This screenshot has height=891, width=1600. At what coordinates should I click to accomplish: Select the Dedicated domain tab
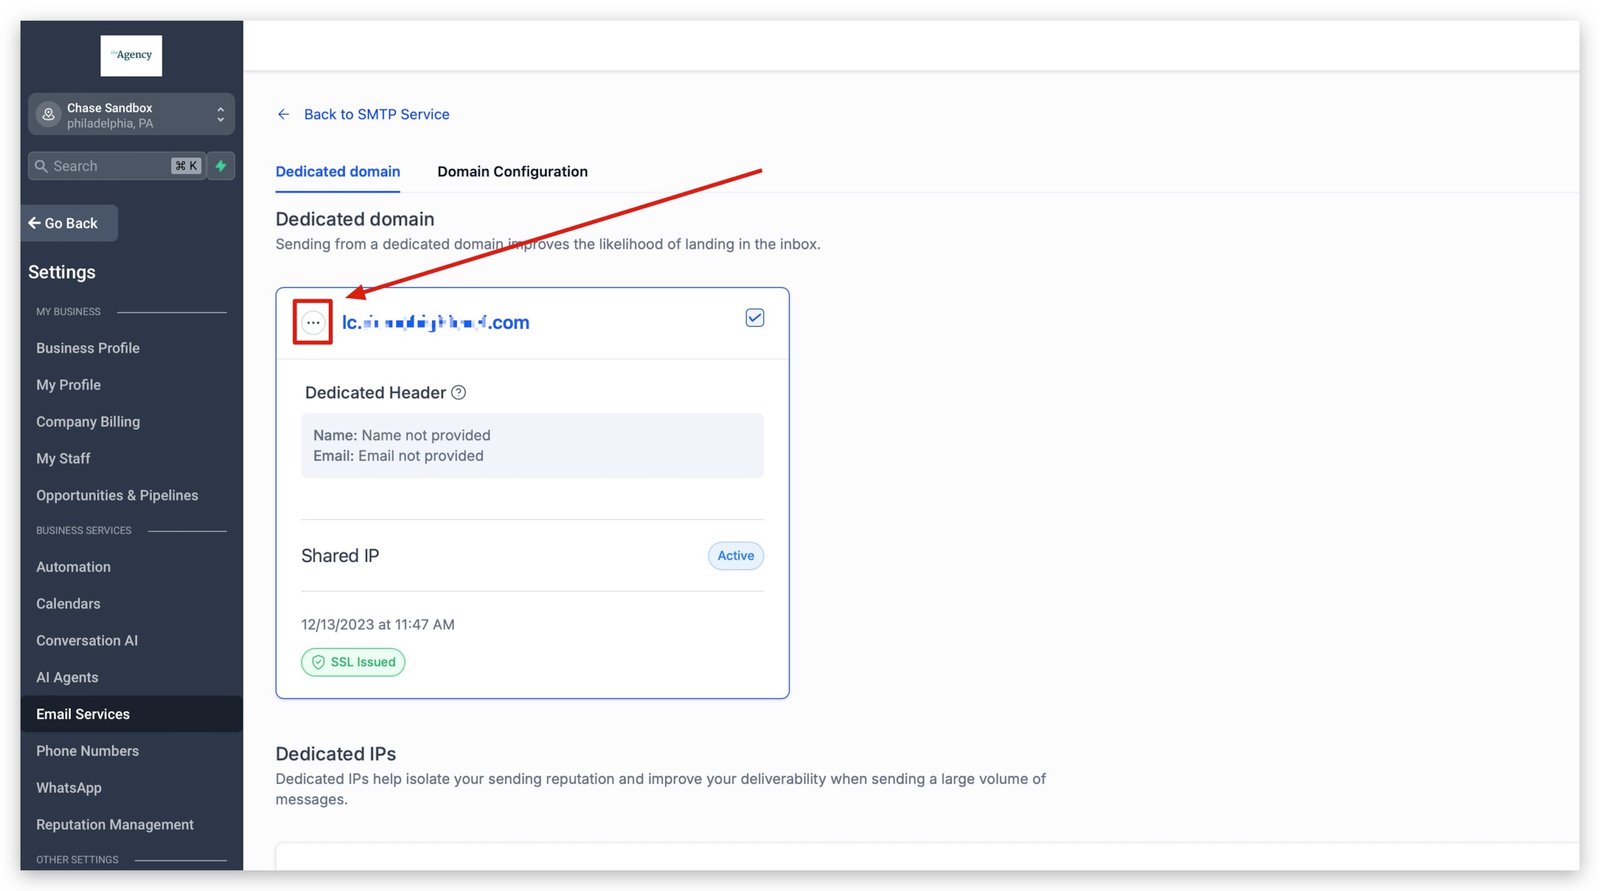click(337, 172)
